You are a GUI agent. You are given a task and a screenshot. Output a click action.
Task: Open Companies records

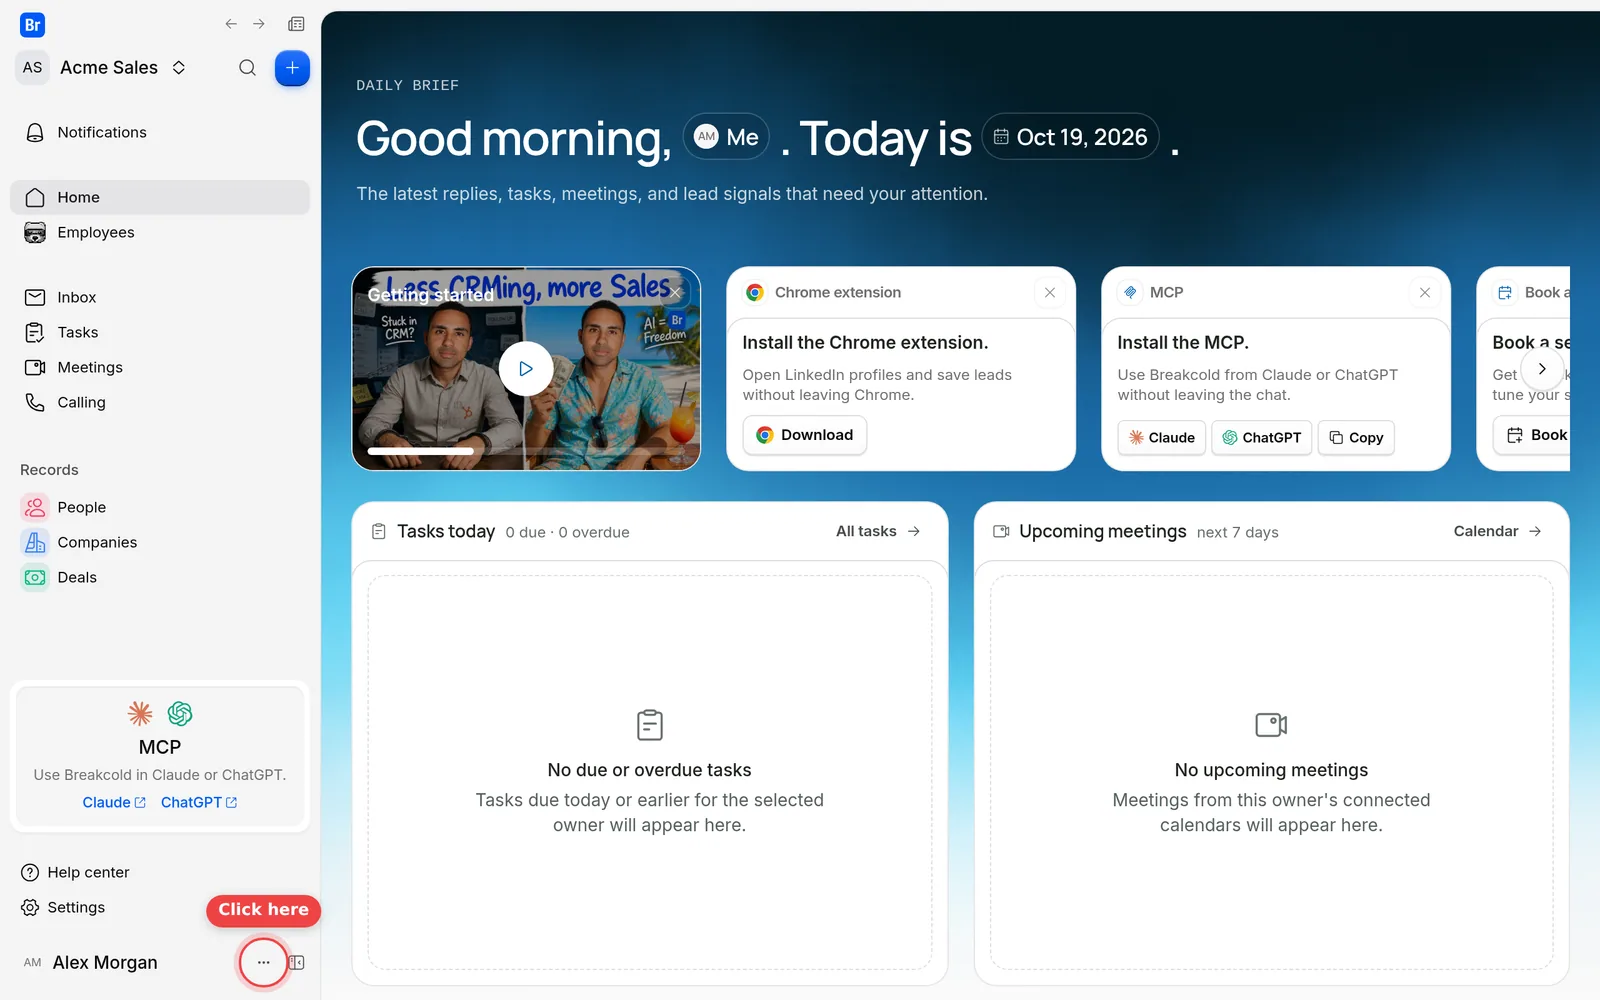point(160,542)
